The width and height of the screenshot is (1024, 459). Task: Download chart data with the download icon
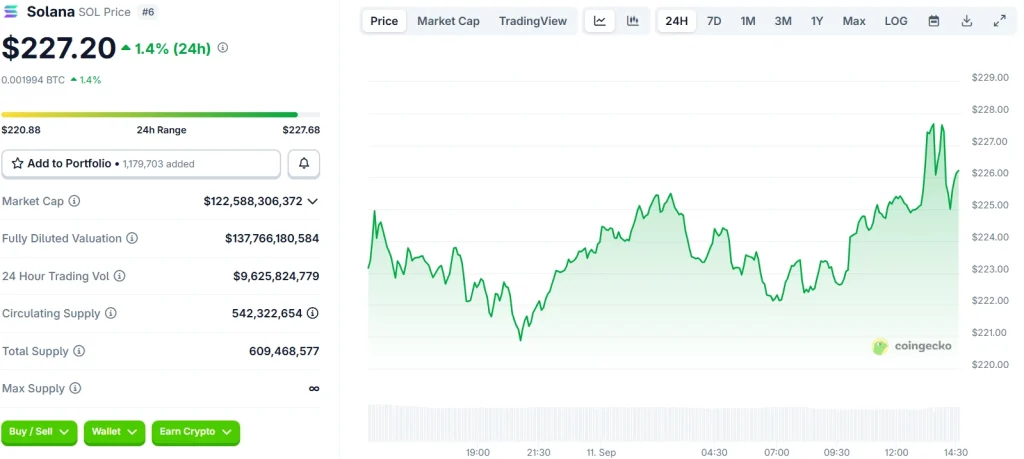point(967,21)
